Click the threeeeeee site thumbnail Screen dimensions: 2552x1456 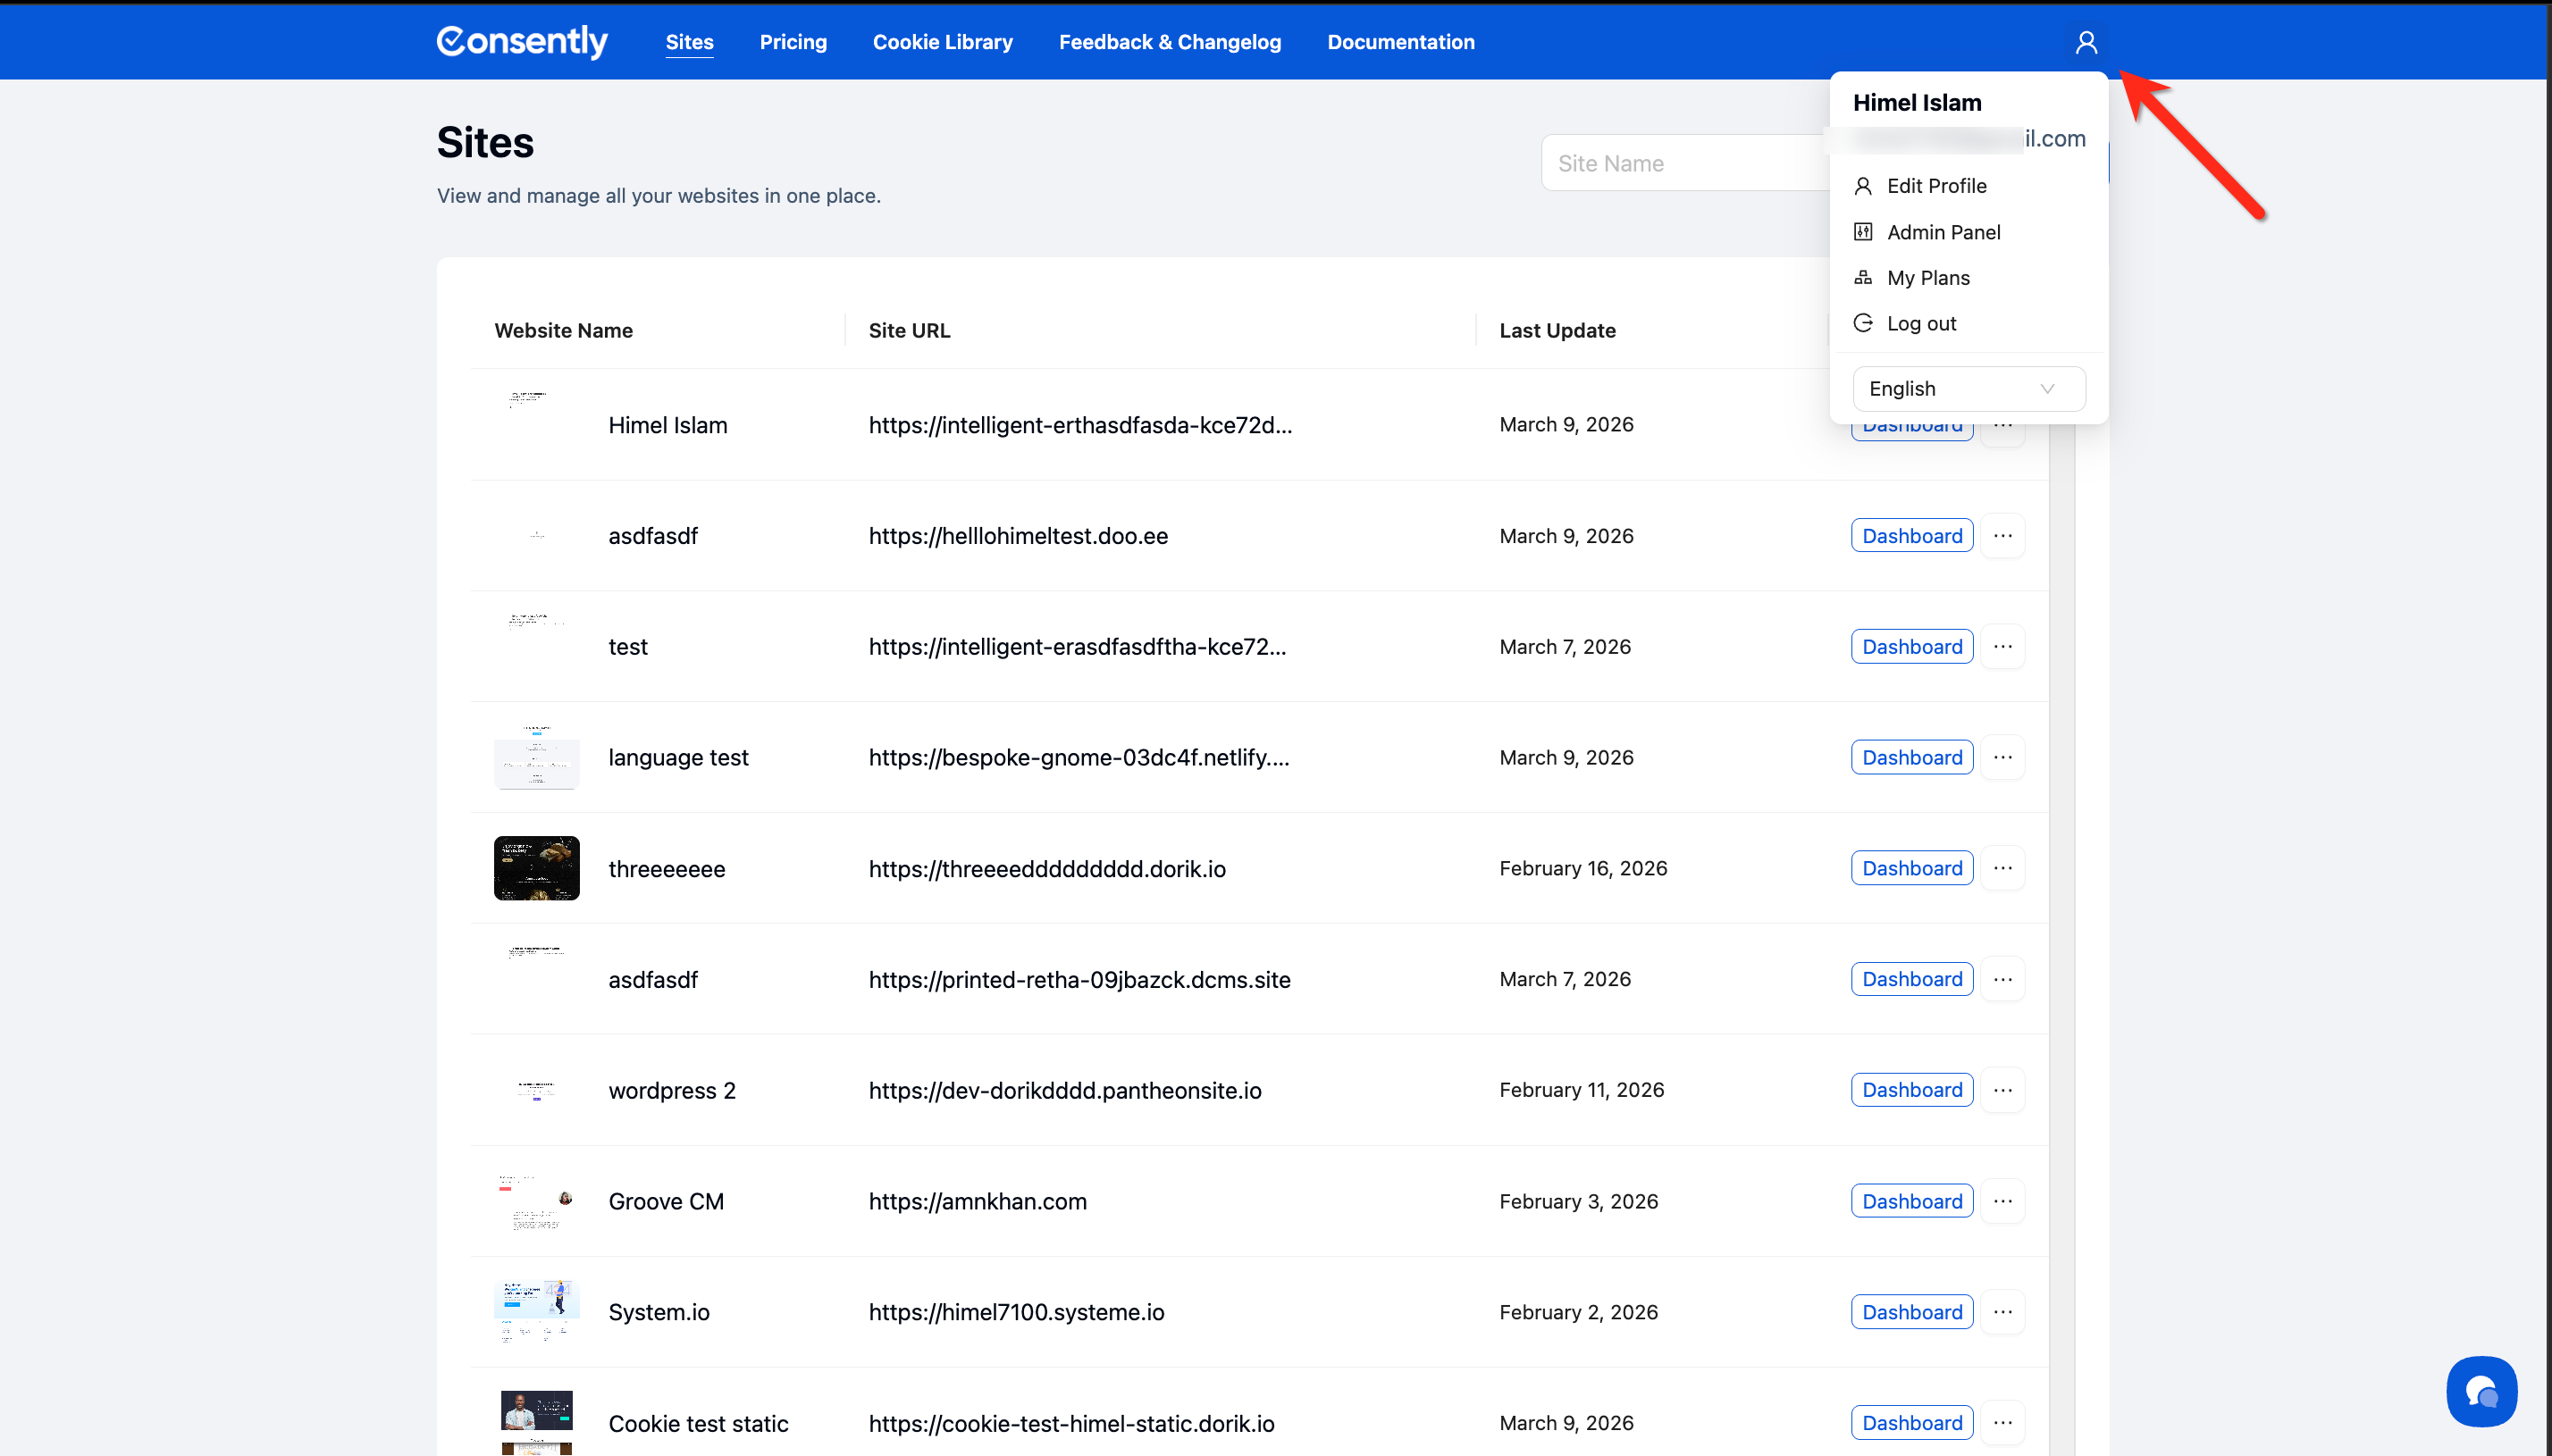[536, 868]
